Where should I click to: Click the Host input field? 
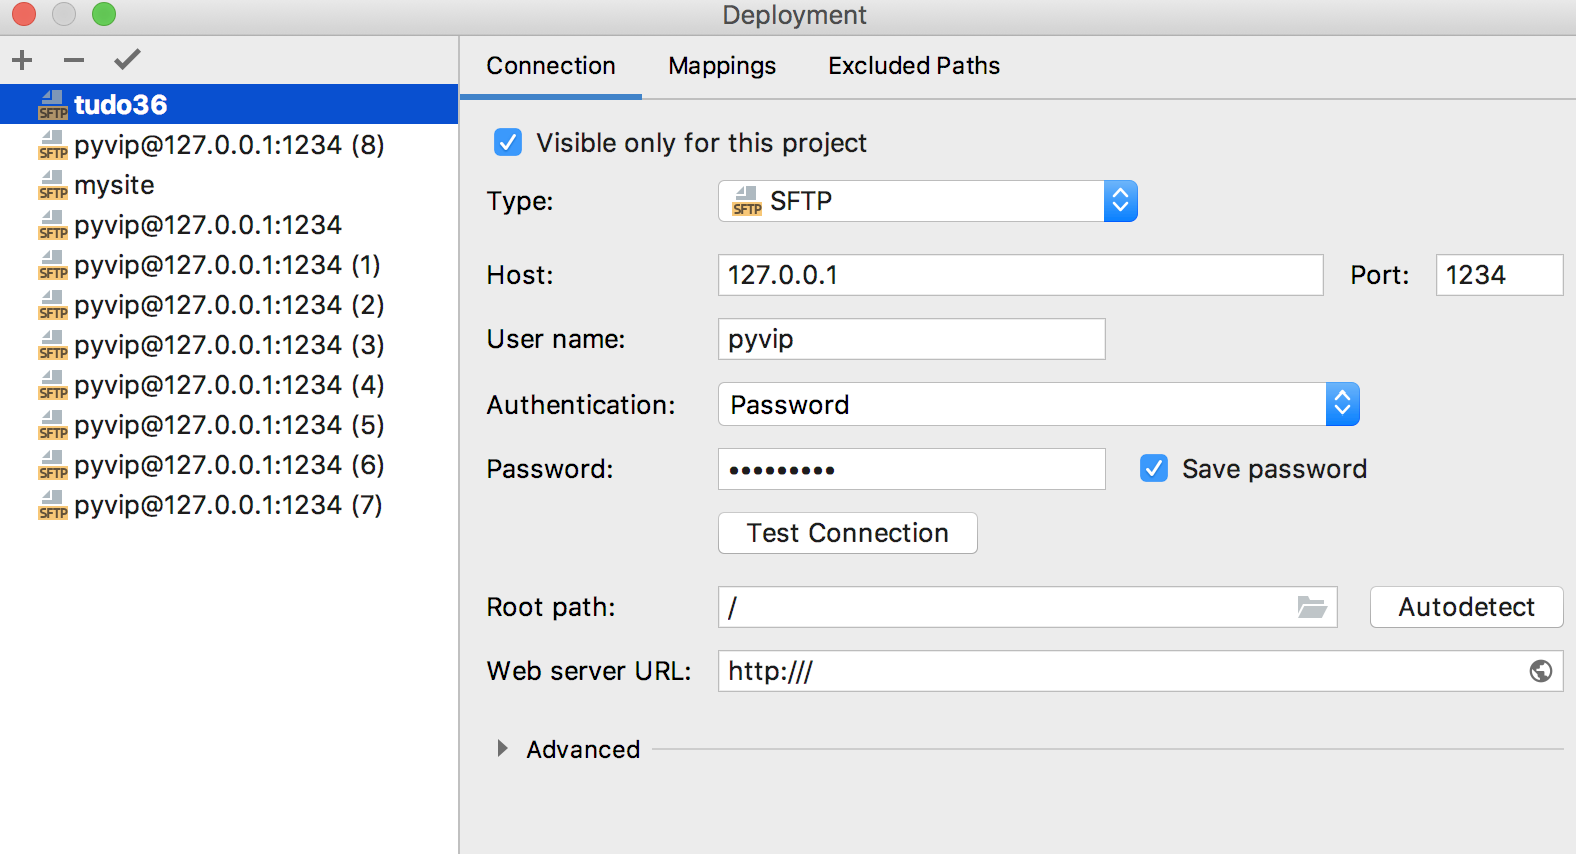pyautogui.click(x=1020, y=275)
